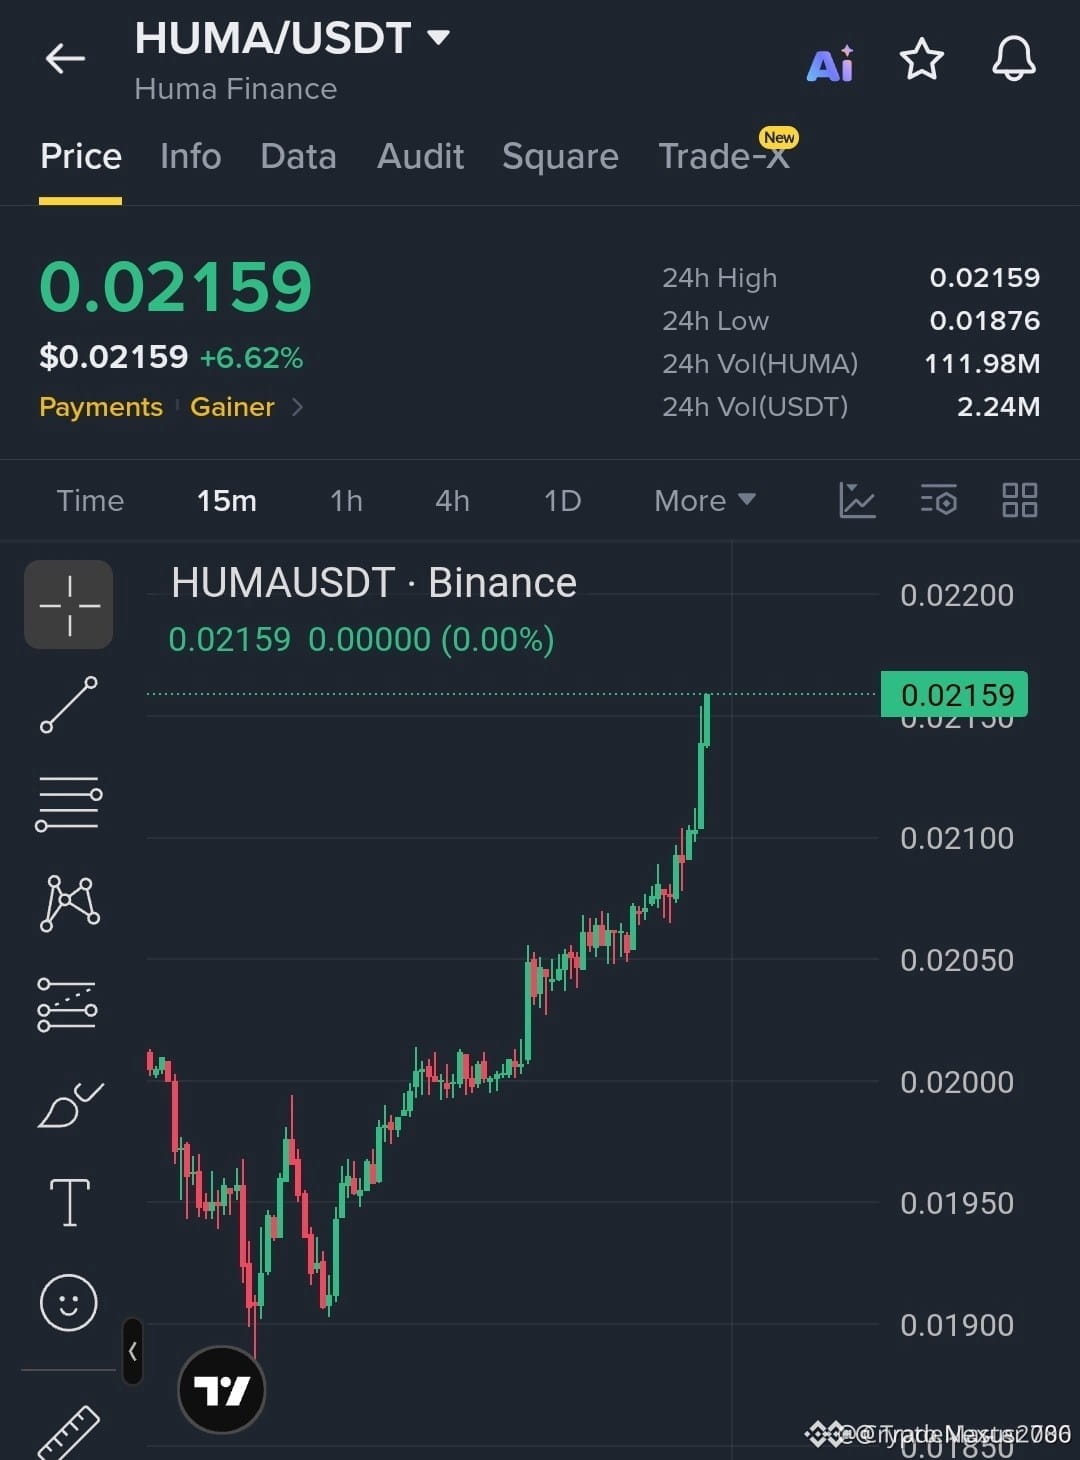Open the chart indicators icon

click(857, 500)
